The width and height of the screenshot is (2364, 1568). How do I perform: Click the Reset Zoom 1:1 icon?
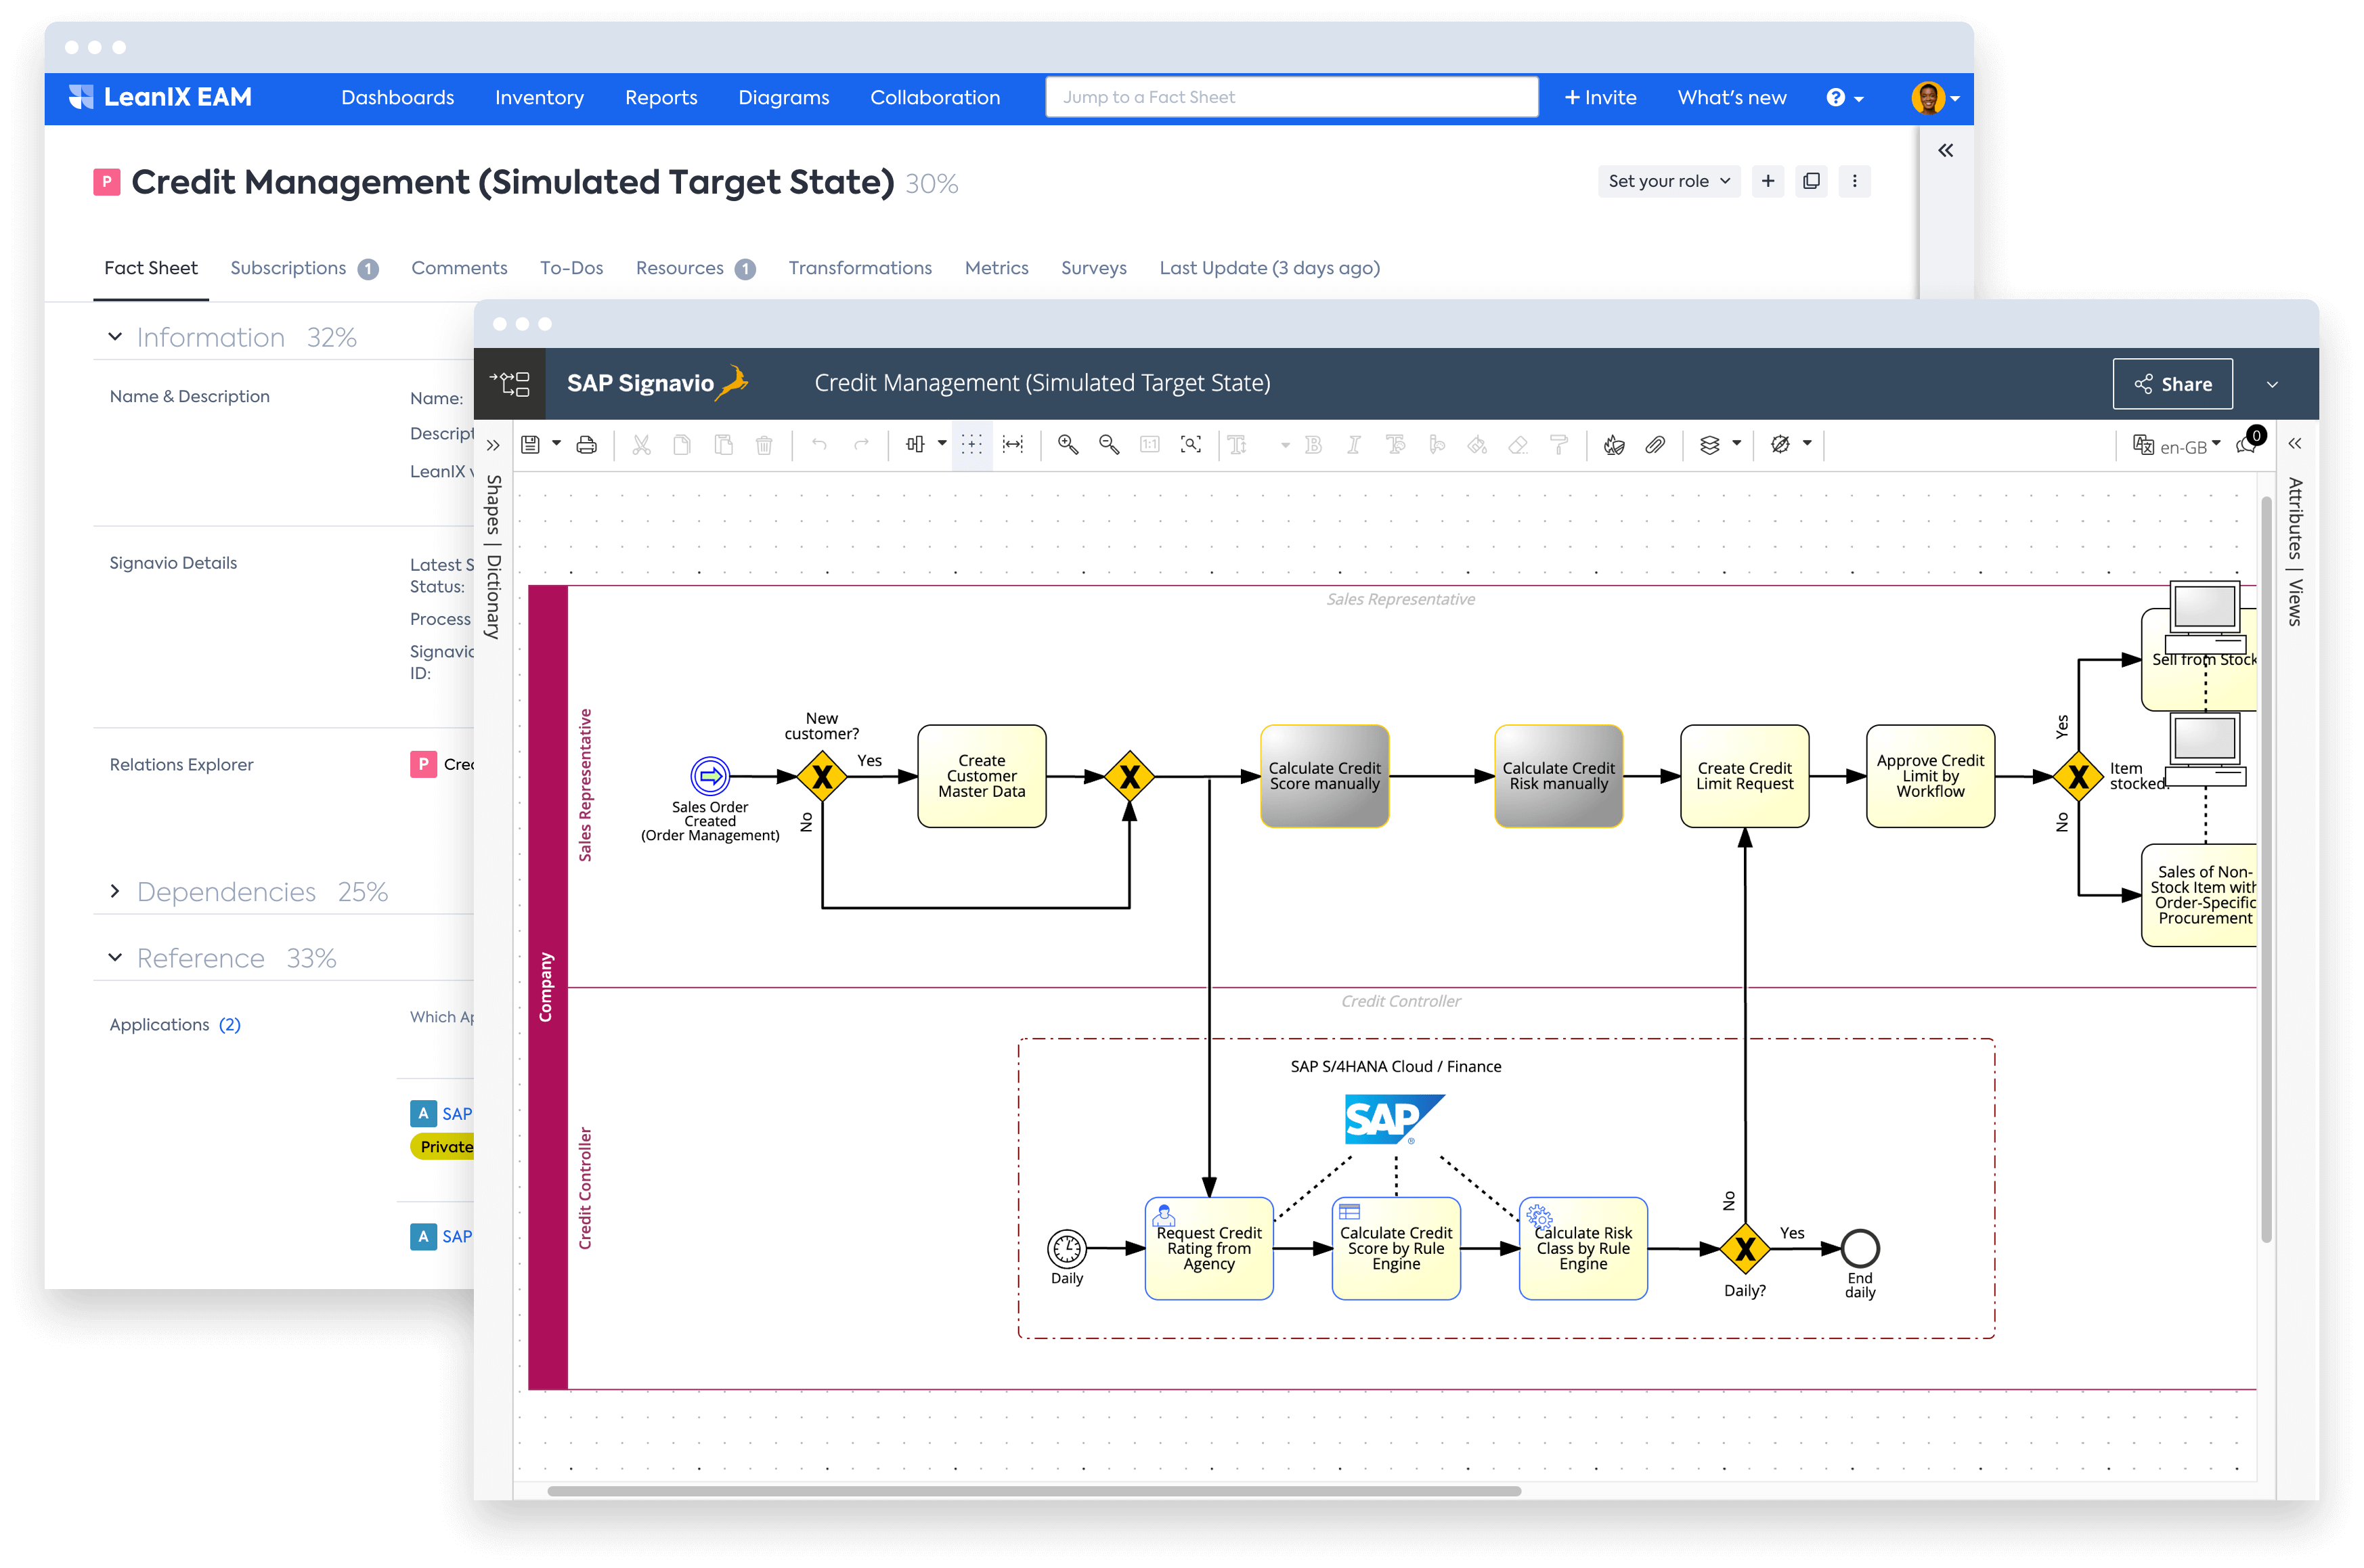1151,445
